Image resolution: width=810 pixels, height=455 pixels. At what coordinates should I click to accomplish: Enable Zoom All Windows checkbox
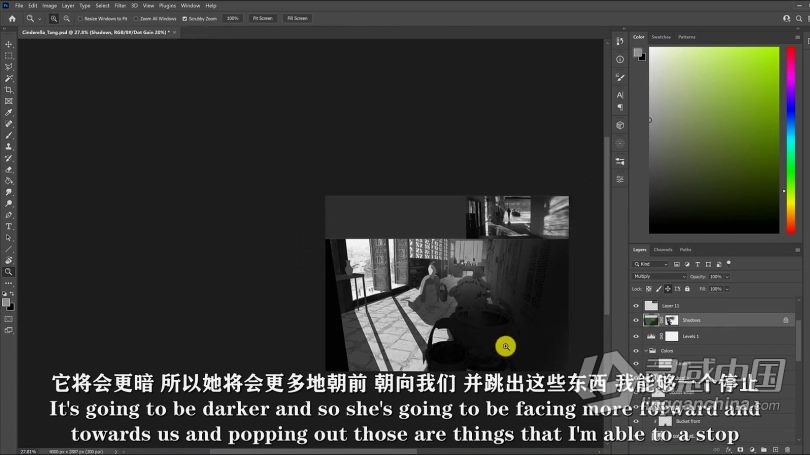pos(136,19)
